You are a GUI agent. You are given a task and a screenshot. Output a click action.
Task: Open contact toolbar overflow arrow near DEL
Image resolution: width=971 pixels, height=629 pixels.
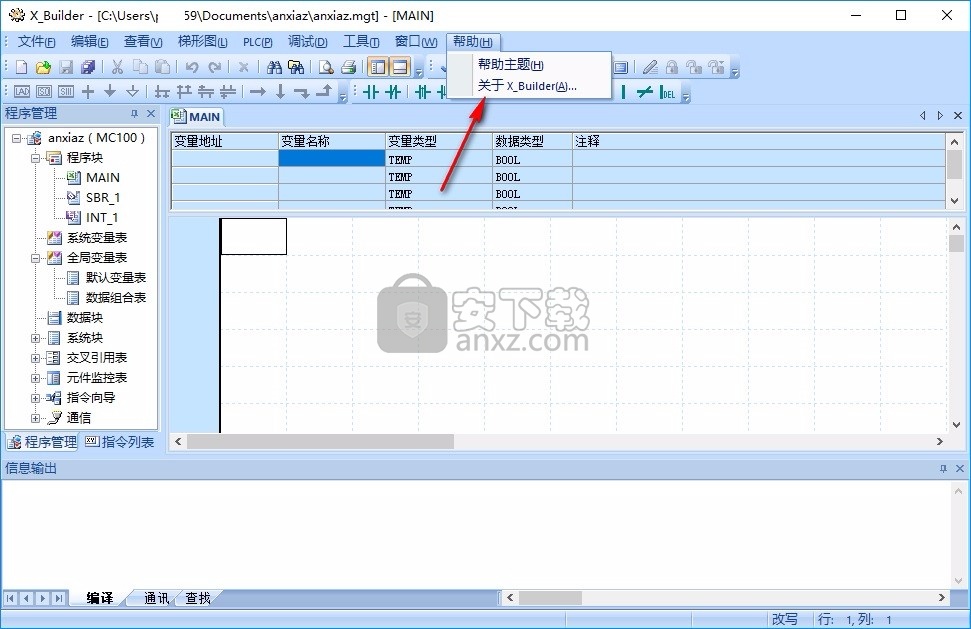click(686, 94)
